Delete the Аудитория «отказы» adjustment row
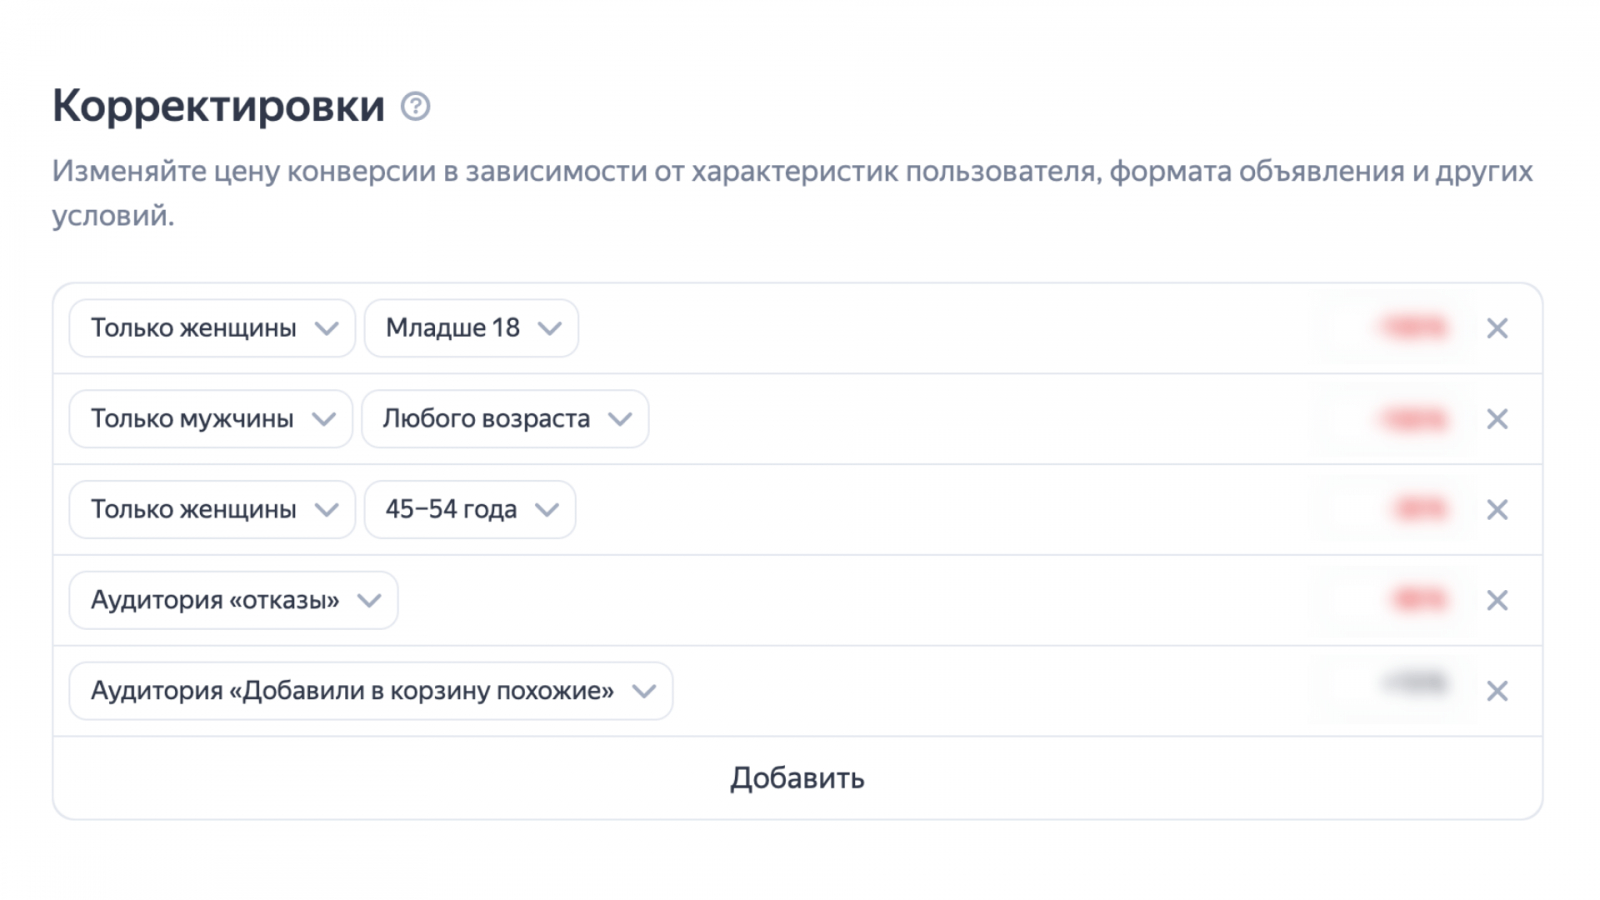 click(x=1497, y=600)
